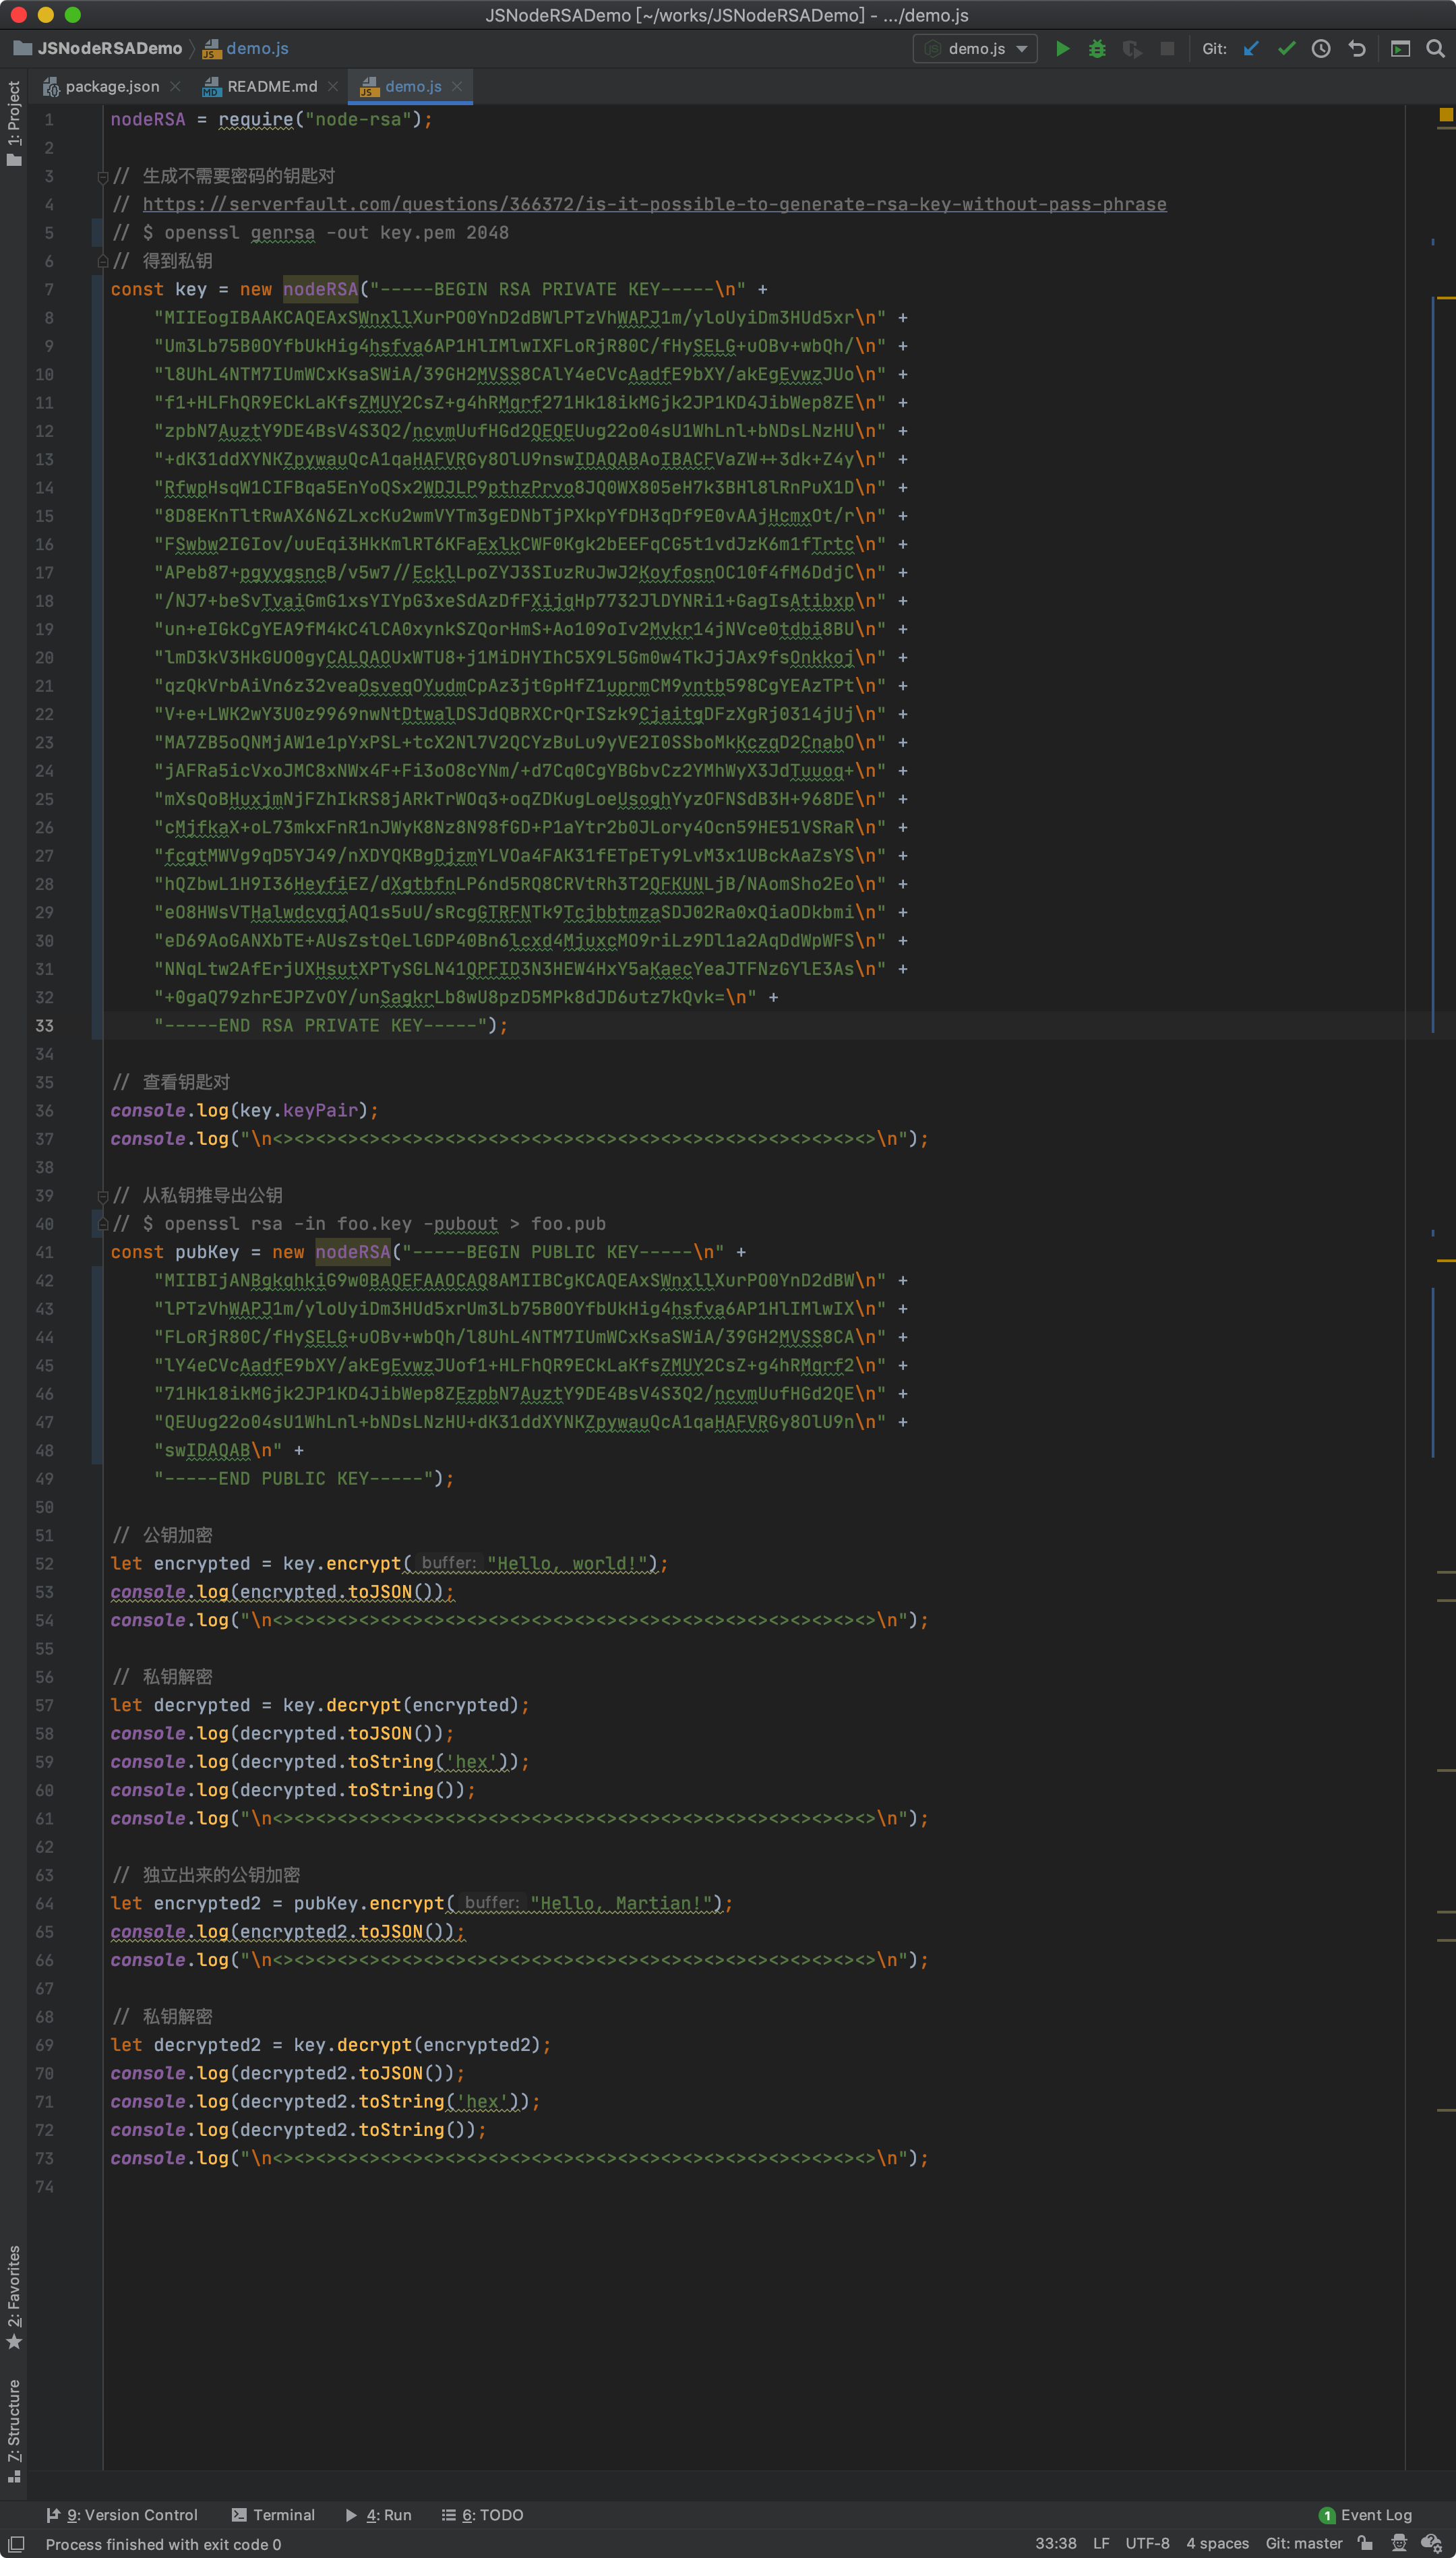Open Search Everywhere magnifier icon
Viewport: 1456px width, 2558px height.
click(x=1435, y=48)
